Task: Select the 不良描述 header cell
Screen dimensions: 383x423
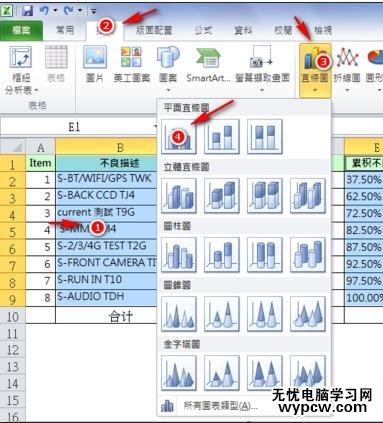Action: coord(106,163)
